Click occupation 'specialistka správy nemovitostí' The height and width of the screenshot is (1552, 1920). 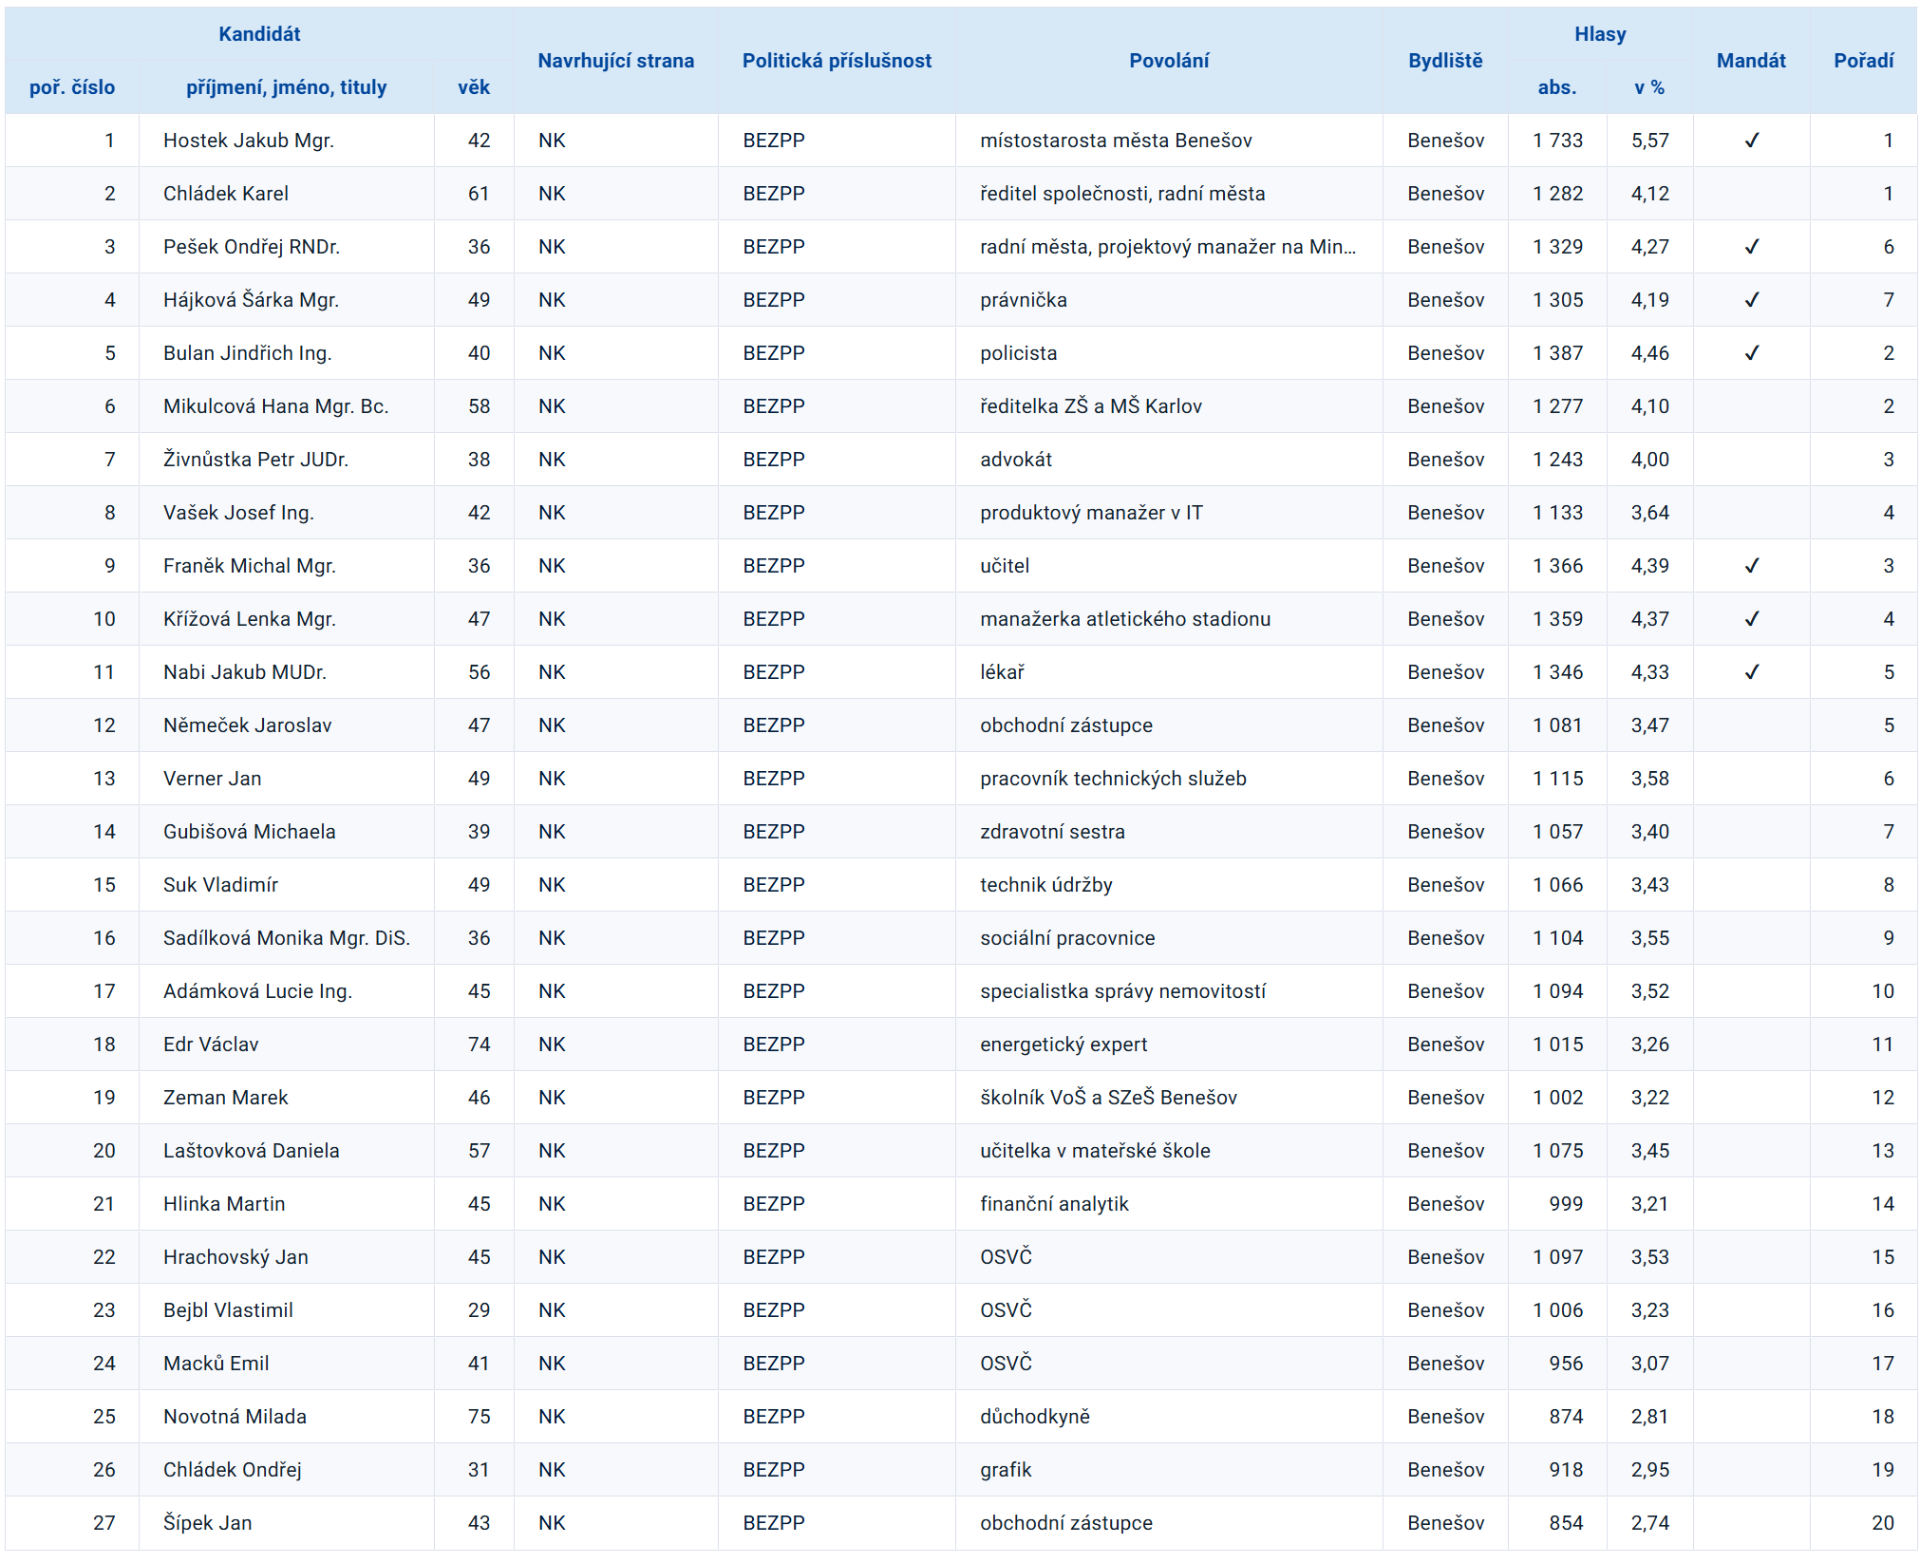point(1122,991)
